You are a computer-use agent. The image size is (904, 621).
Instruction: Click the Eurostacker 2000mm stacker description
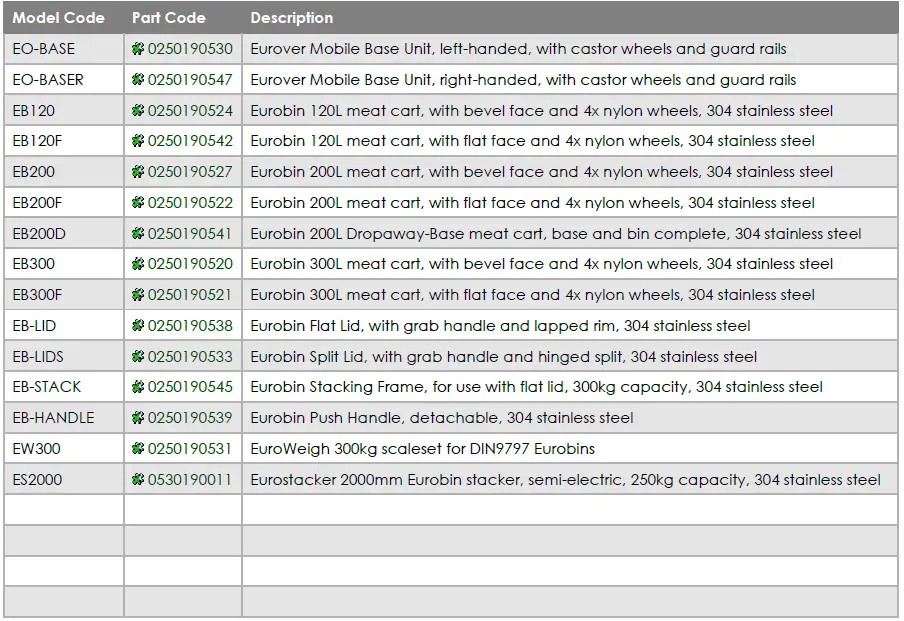[x=565, y=480]
